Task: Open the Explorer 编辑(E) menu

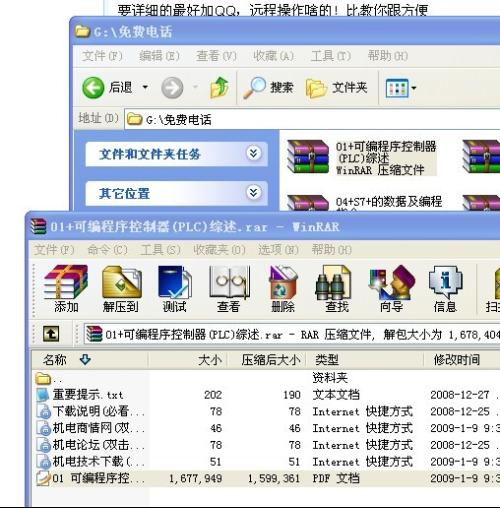Action: pos(159,56)
